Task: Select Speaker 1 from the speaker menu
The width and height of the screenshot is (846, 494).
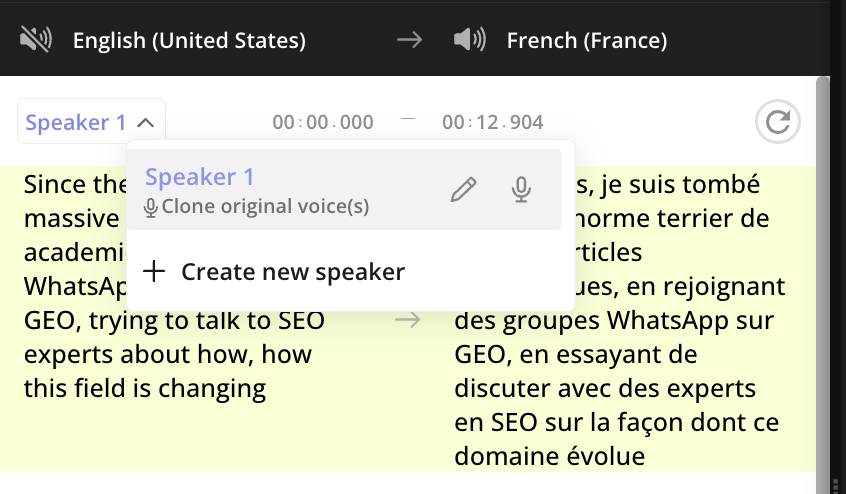Action: (200, 178)
